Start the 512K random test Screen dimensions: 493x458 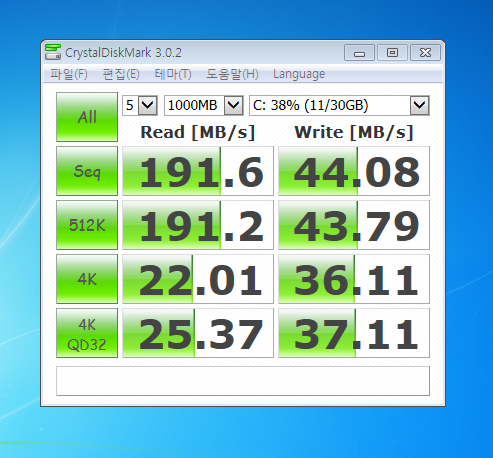pyautogui.click(x=87, y=225)
